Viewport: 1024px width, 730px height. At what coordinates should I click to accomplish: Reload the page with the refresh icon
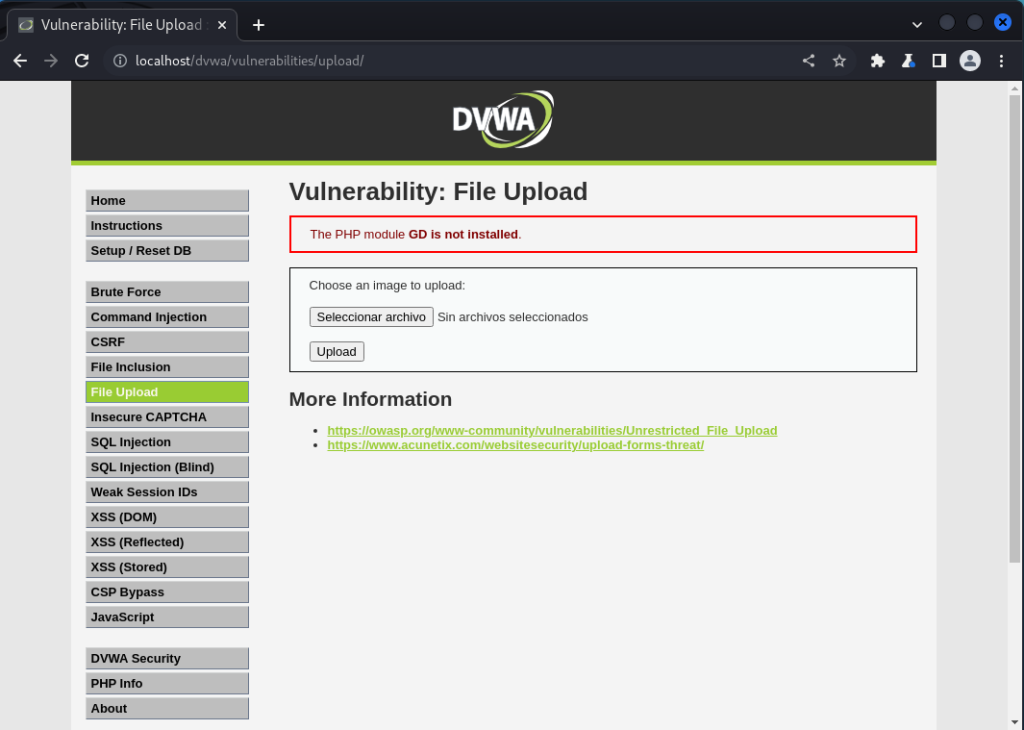tap(82, 61)
